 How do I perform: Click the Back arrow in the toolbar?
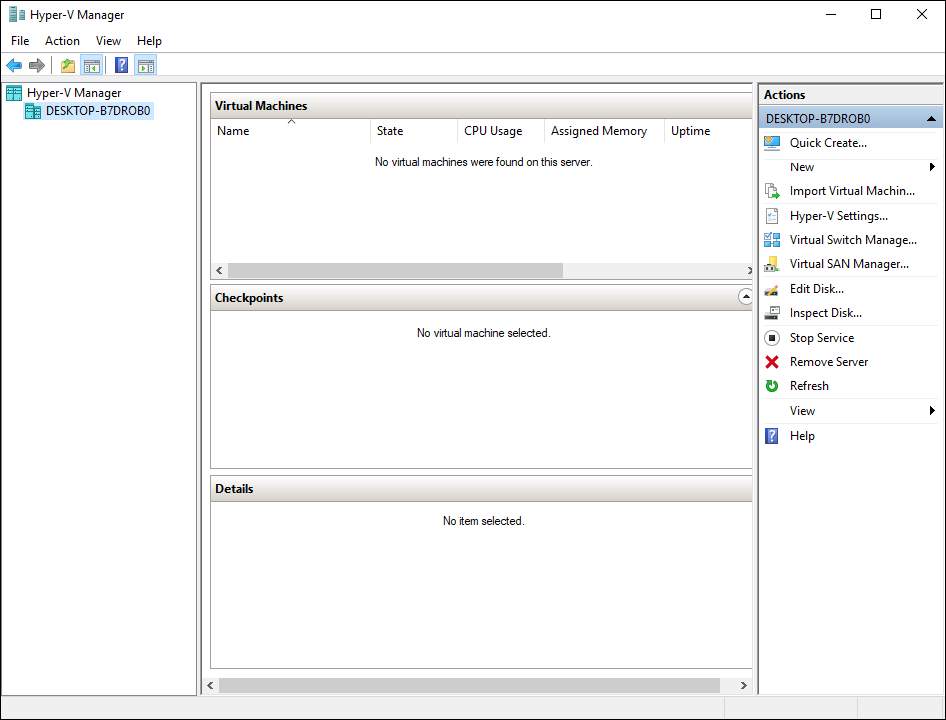click(x=14, y=66)
